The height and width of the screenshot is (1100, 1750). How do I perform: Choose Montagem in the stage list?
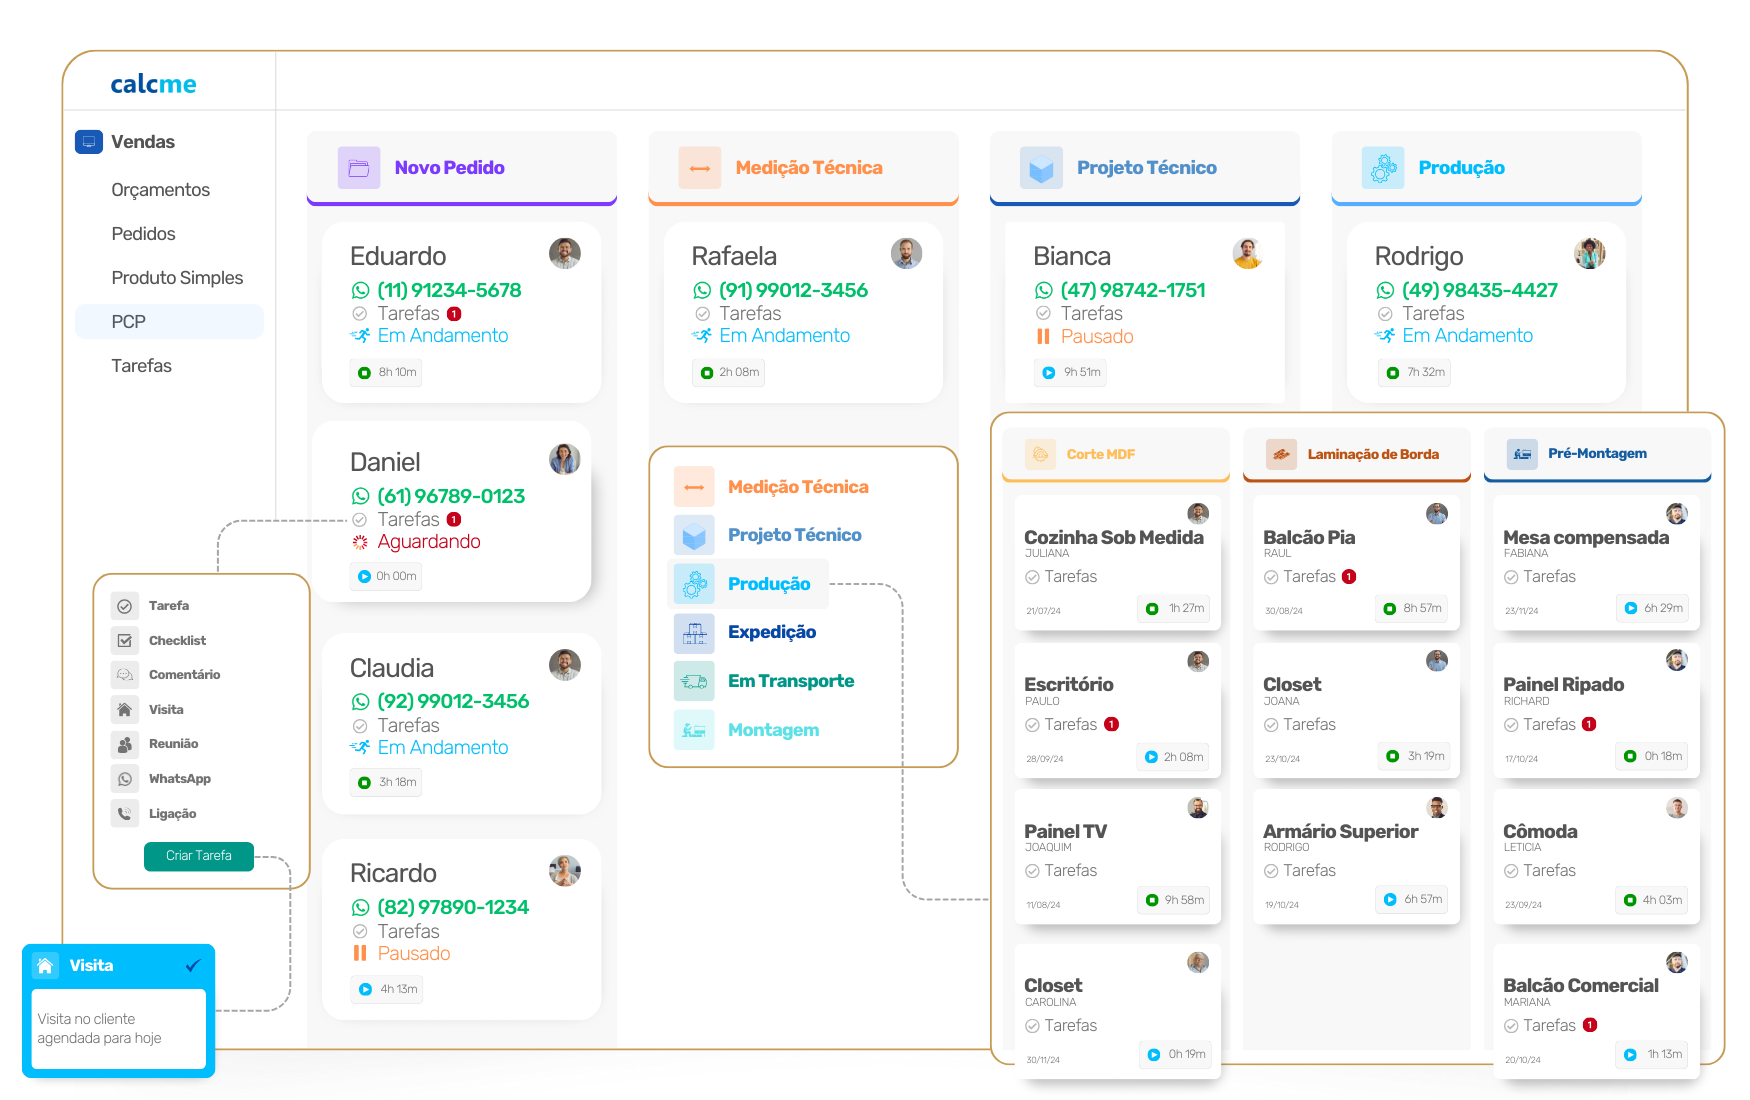point(772,730)
